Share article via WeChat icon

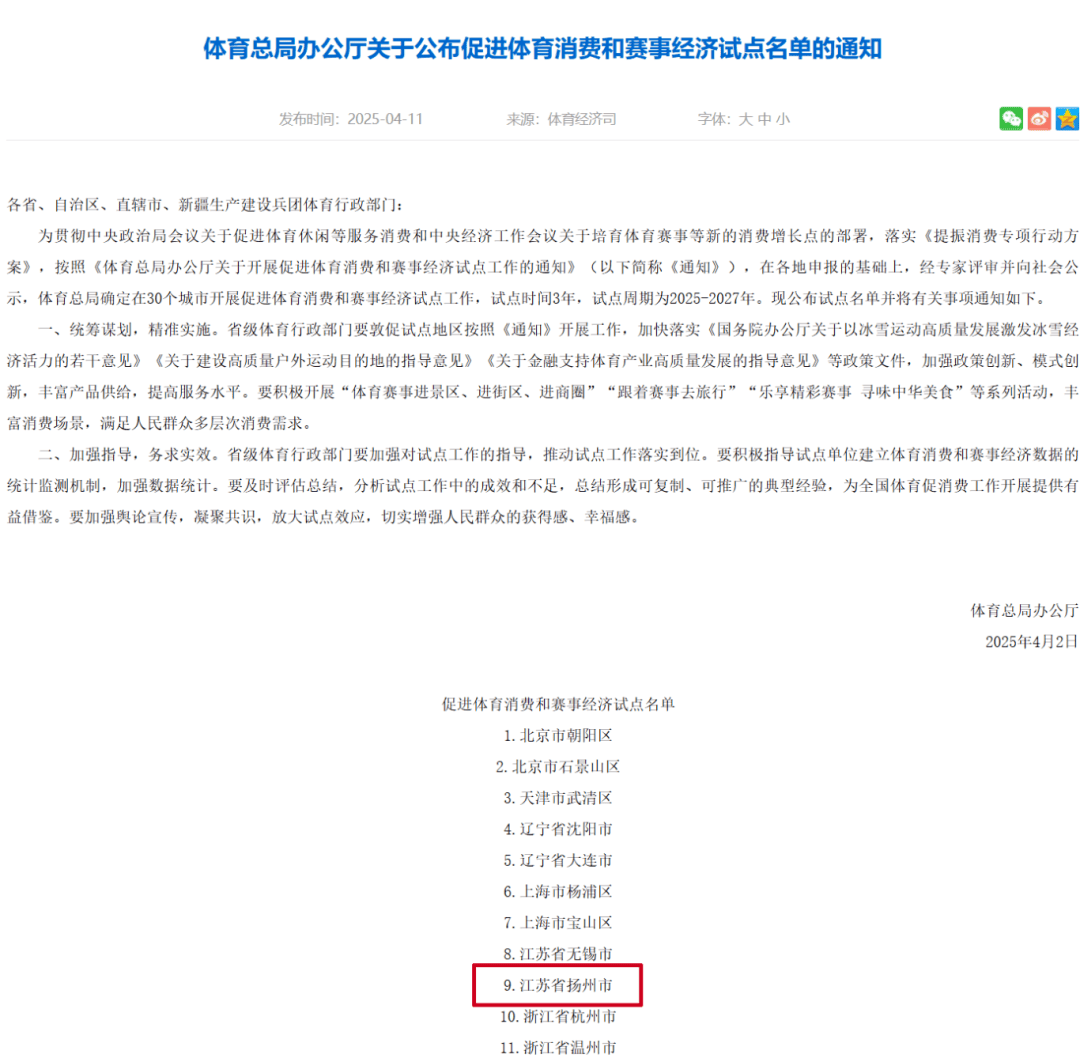pyautogui.click(x=1011, y=118)
